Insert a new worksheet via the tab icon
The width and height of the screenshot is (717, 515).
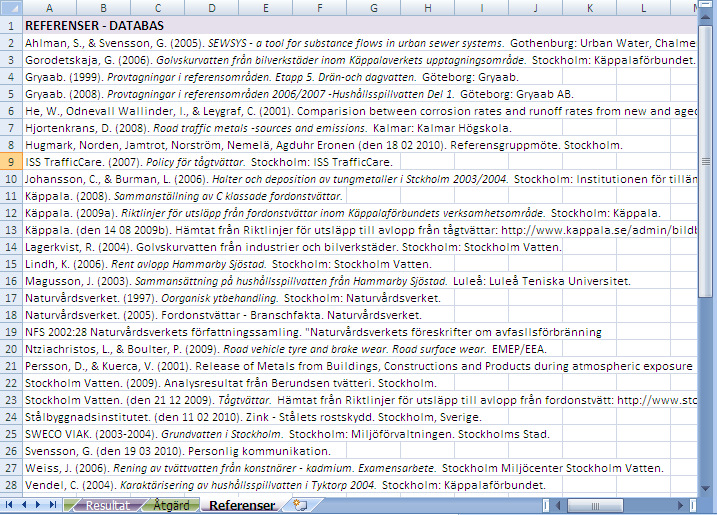[x=300, y=505]
